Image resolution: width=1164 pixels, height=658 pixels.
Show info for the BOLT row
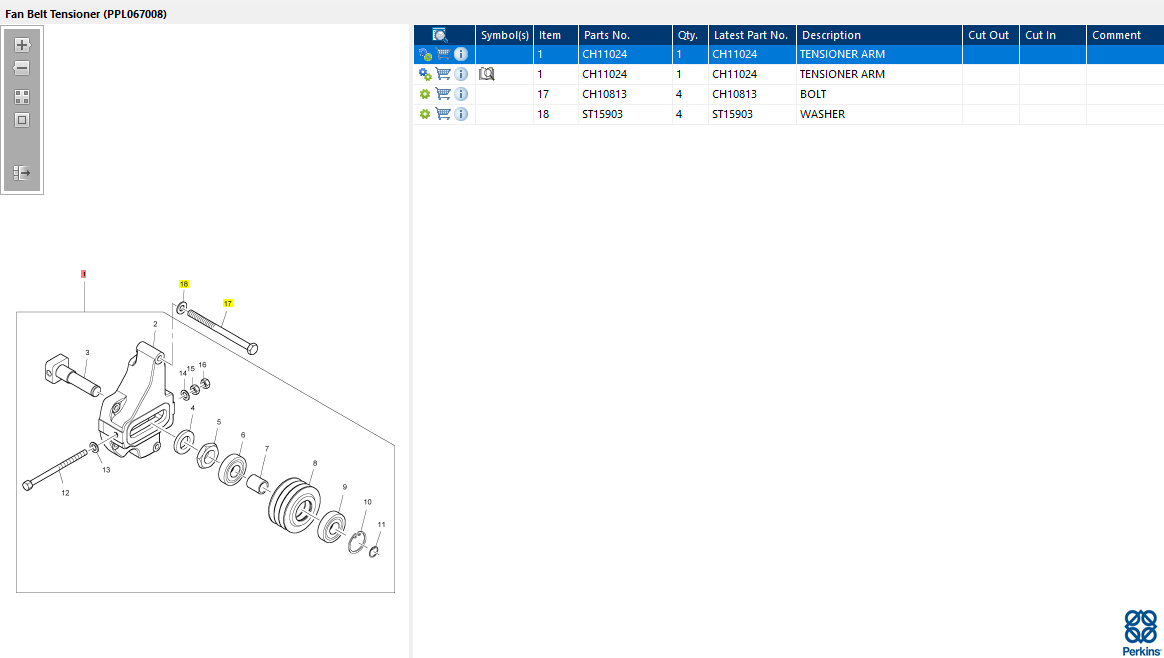point(461,94)
